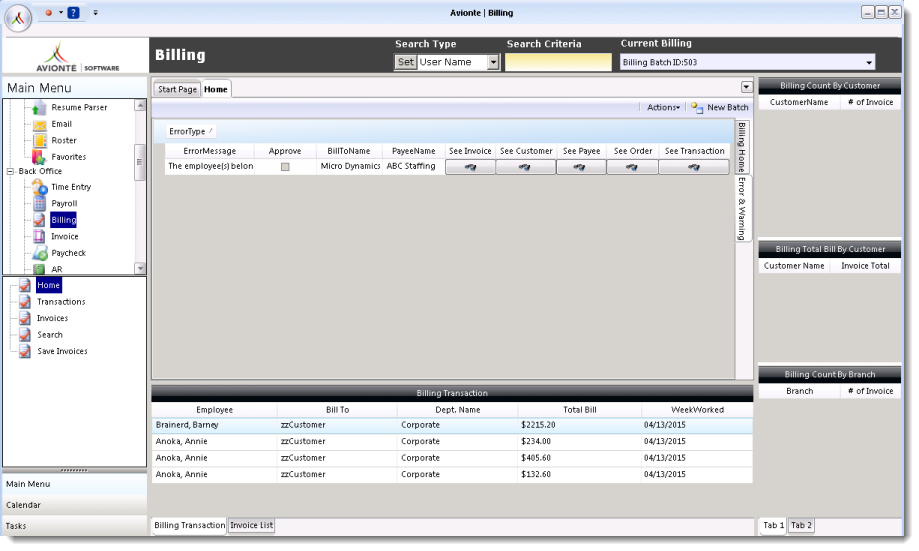Click the Main Menu scrollbar up arrow
This screenshot has width=919, height=551.
[x=139, y=106]
